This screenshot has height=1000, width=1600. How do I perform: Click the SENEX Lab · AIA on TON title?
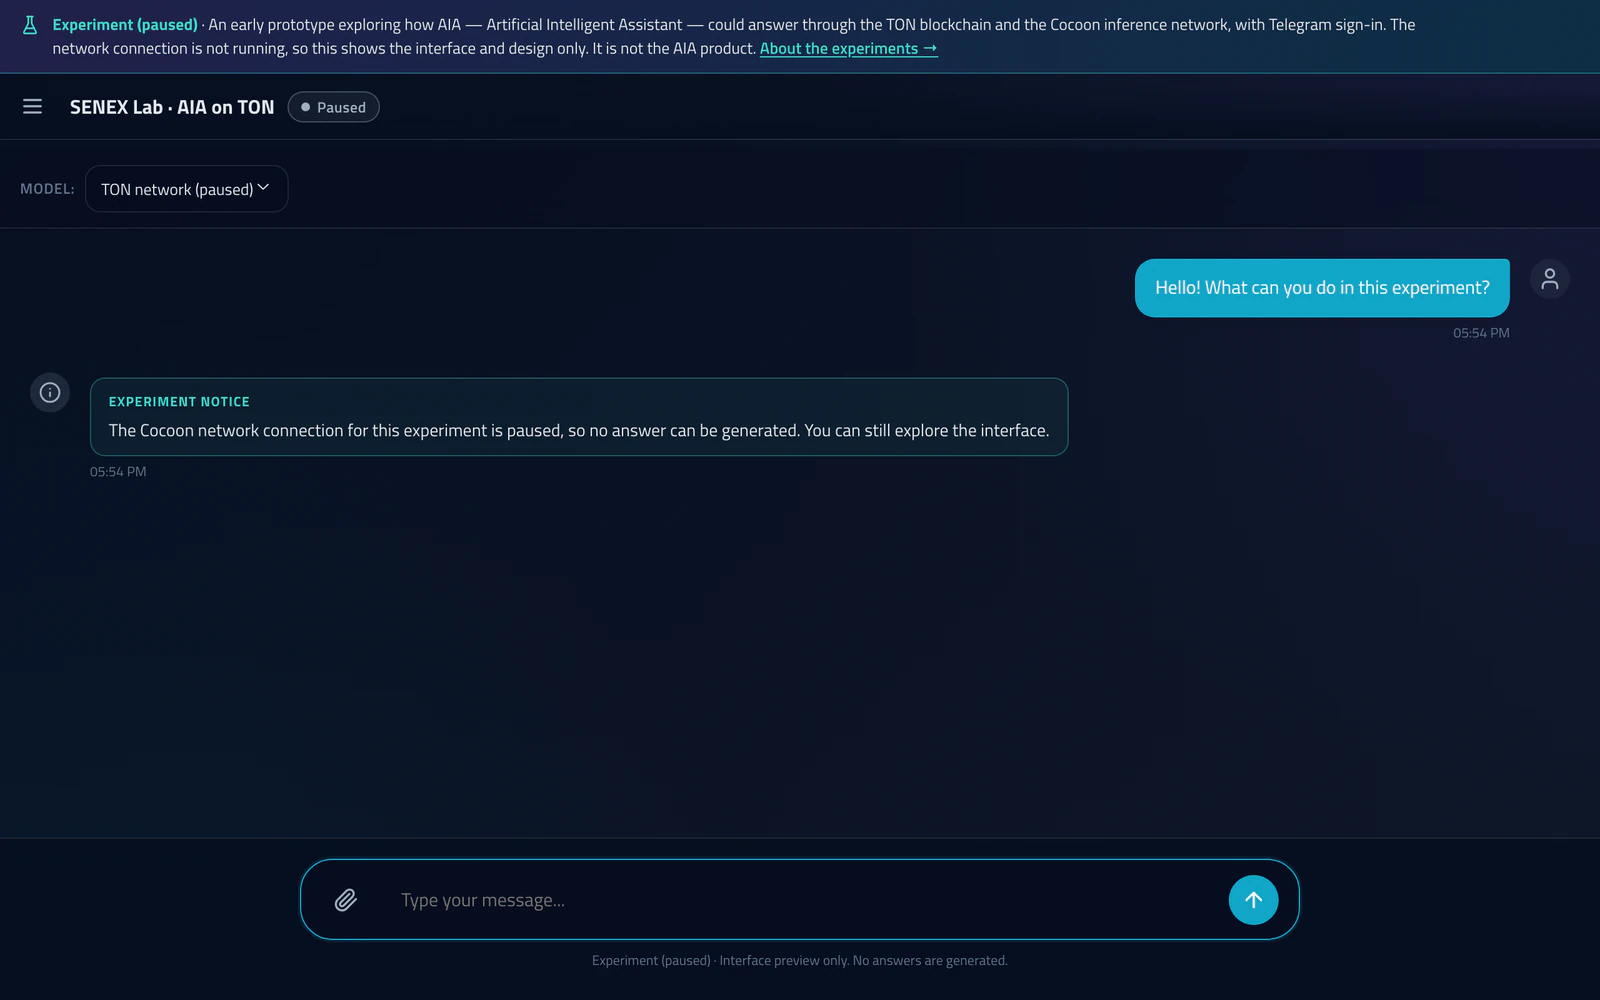[x=172, y=107]
